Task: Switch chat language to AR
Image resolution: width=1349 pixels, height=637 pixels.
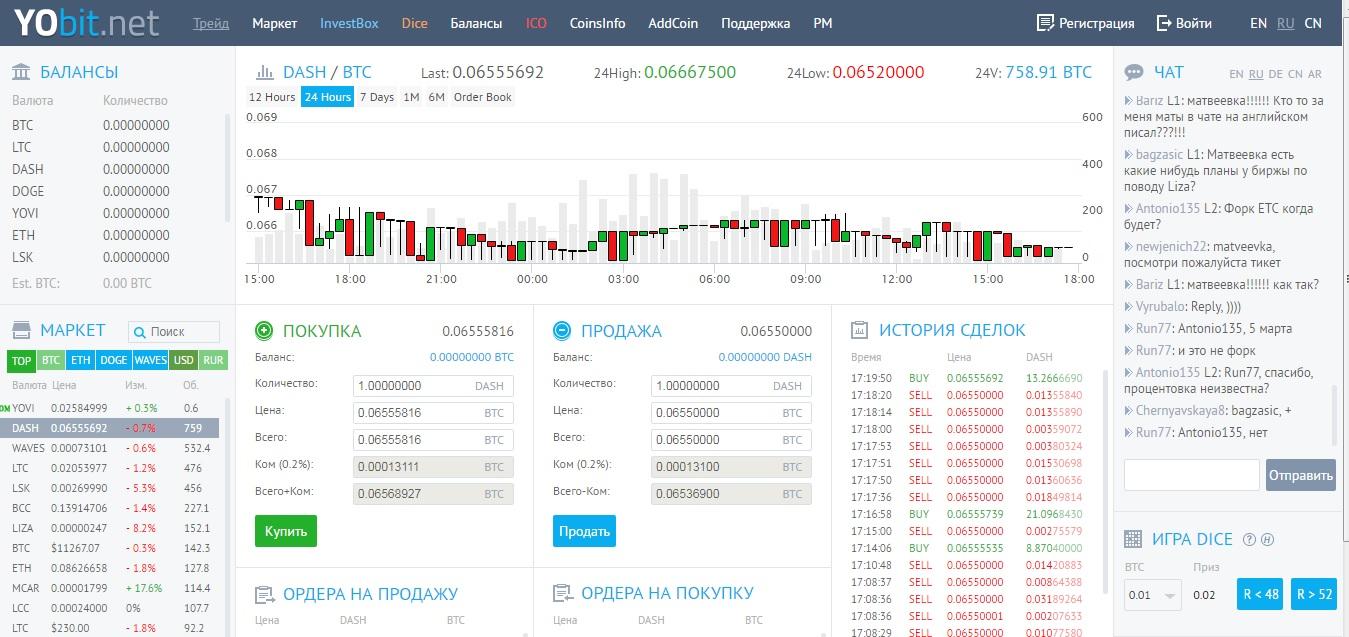Action: point(1315,74)
